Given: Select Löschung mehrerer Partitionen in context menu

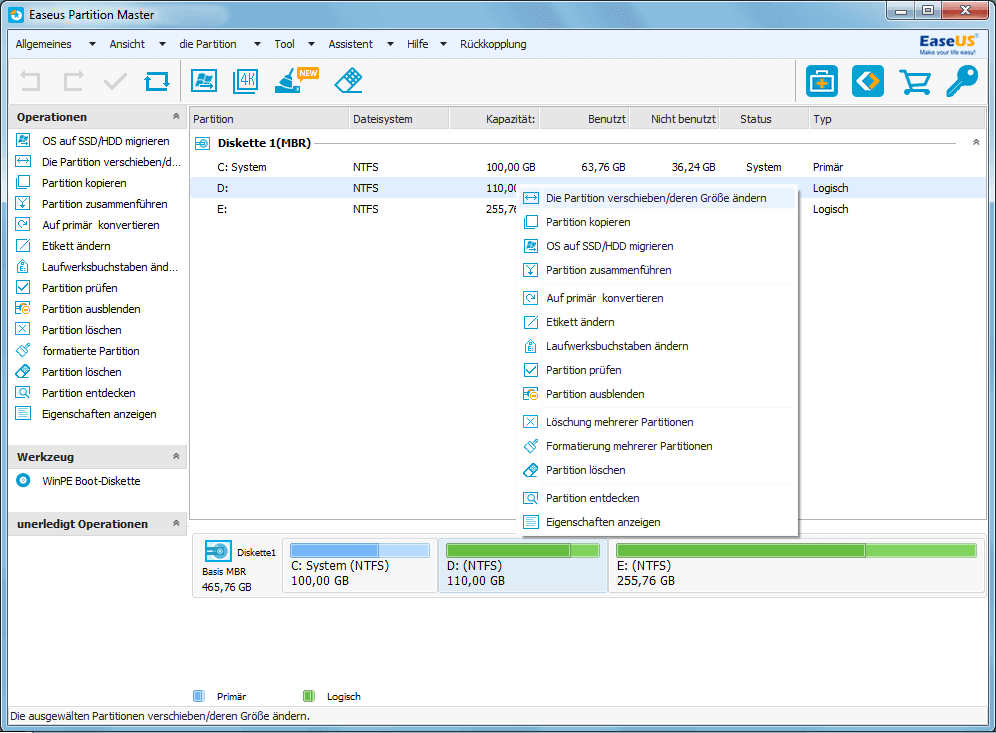Looking at the screenshot, I should click(658, 422).
